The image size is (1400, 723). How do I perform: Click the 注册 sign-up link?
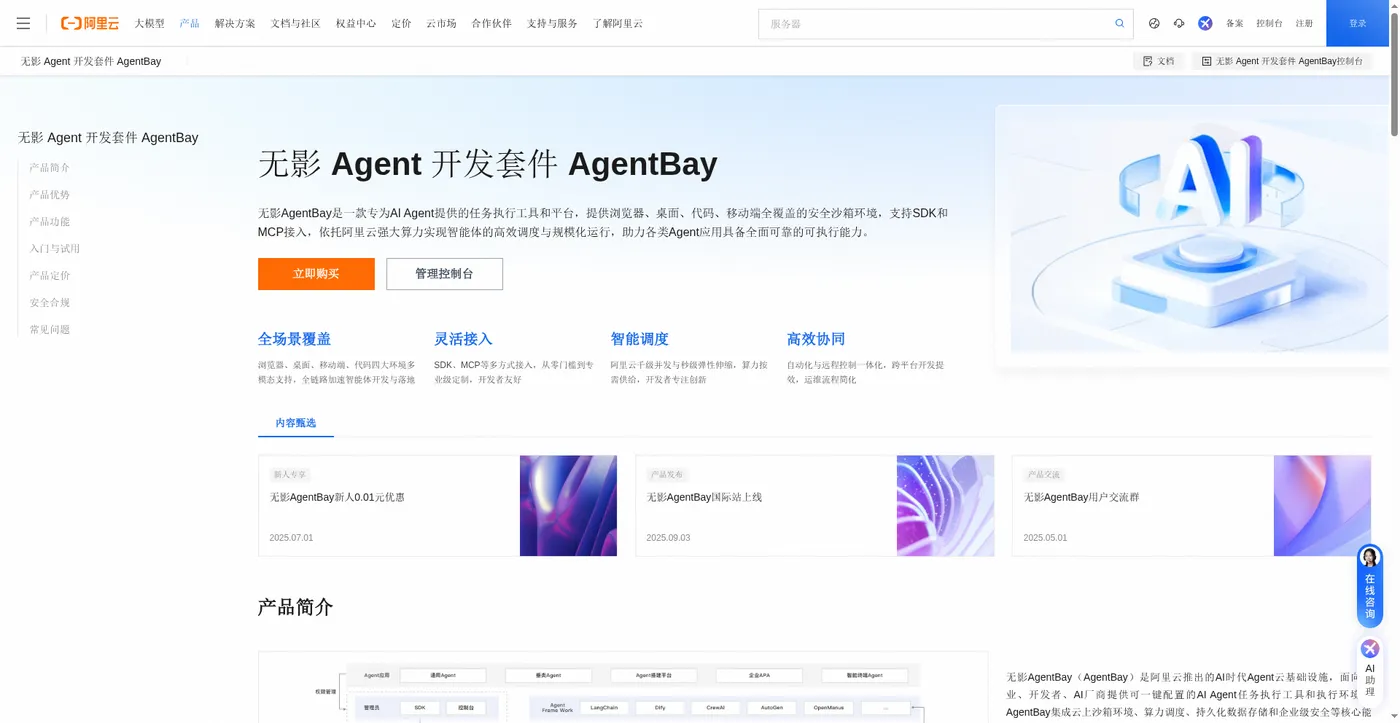[1304, 23]
